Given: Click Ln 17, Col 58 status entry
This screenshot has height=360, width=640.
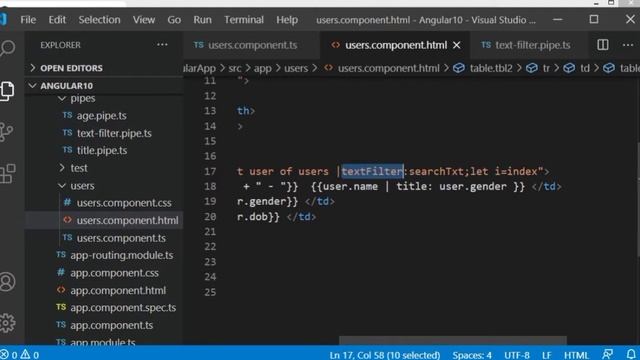Looking at the screenshot, I should coord(384,355).
